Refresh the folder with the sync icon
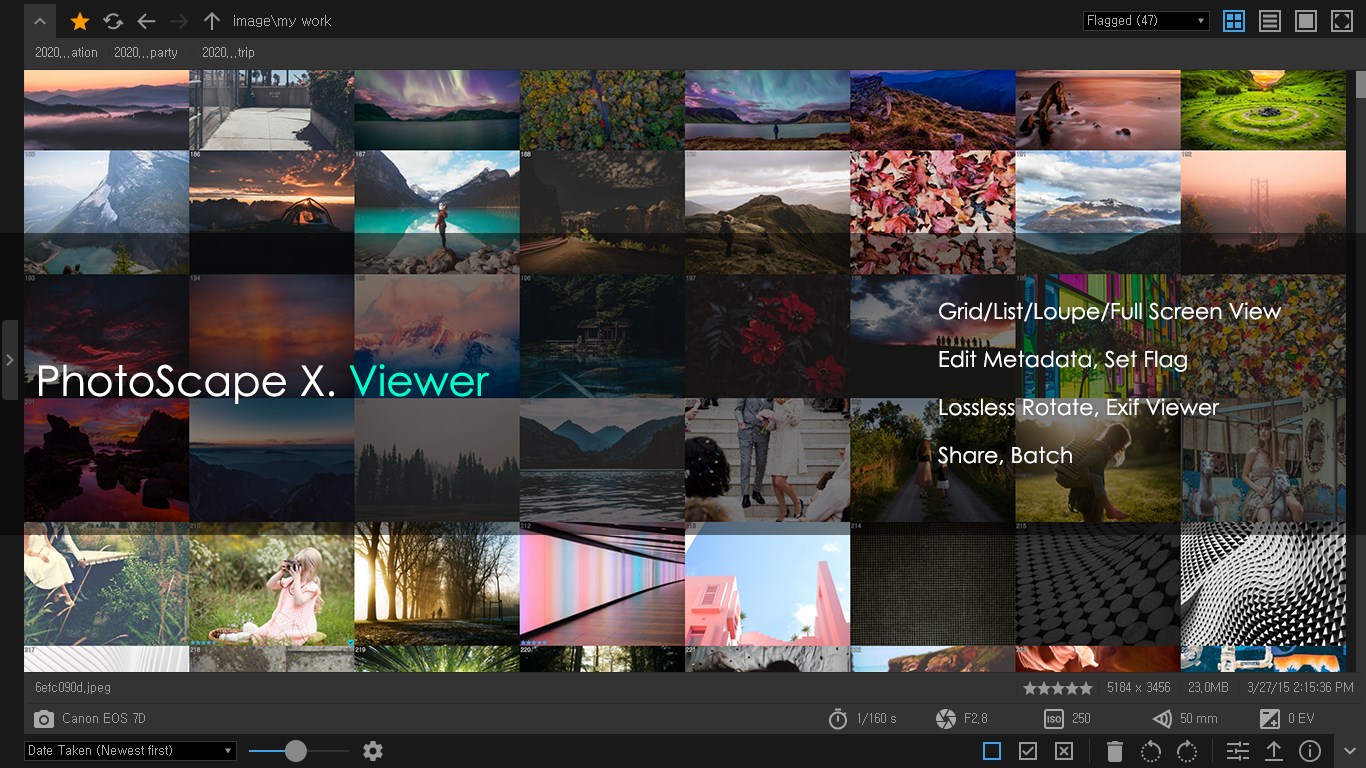The image size is (1366, 768). 113,21
